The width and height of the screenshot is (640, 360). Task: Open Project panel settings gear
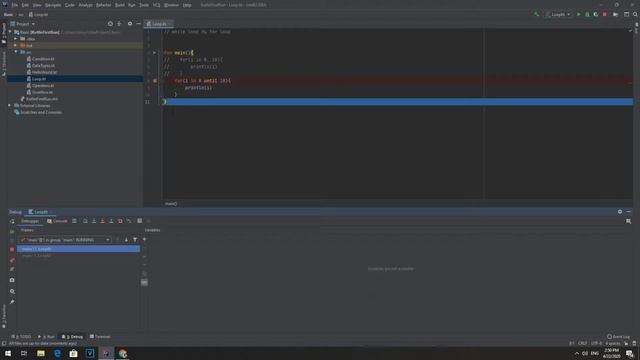[130, 24]
